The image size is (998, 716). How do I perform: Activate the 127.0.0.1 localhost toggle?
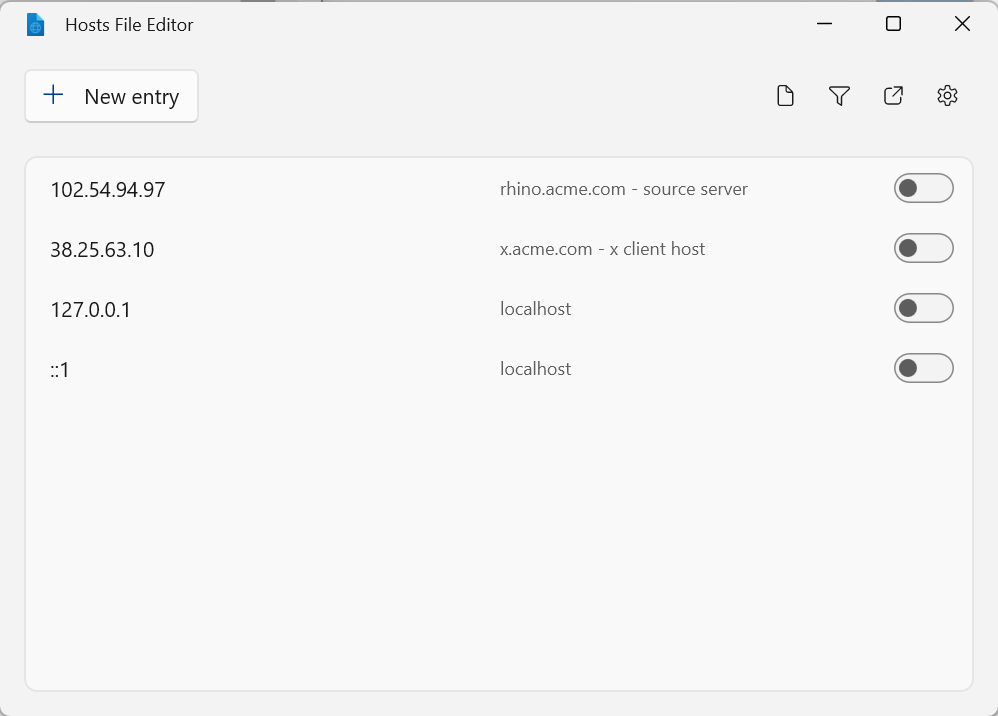[923, 308]
